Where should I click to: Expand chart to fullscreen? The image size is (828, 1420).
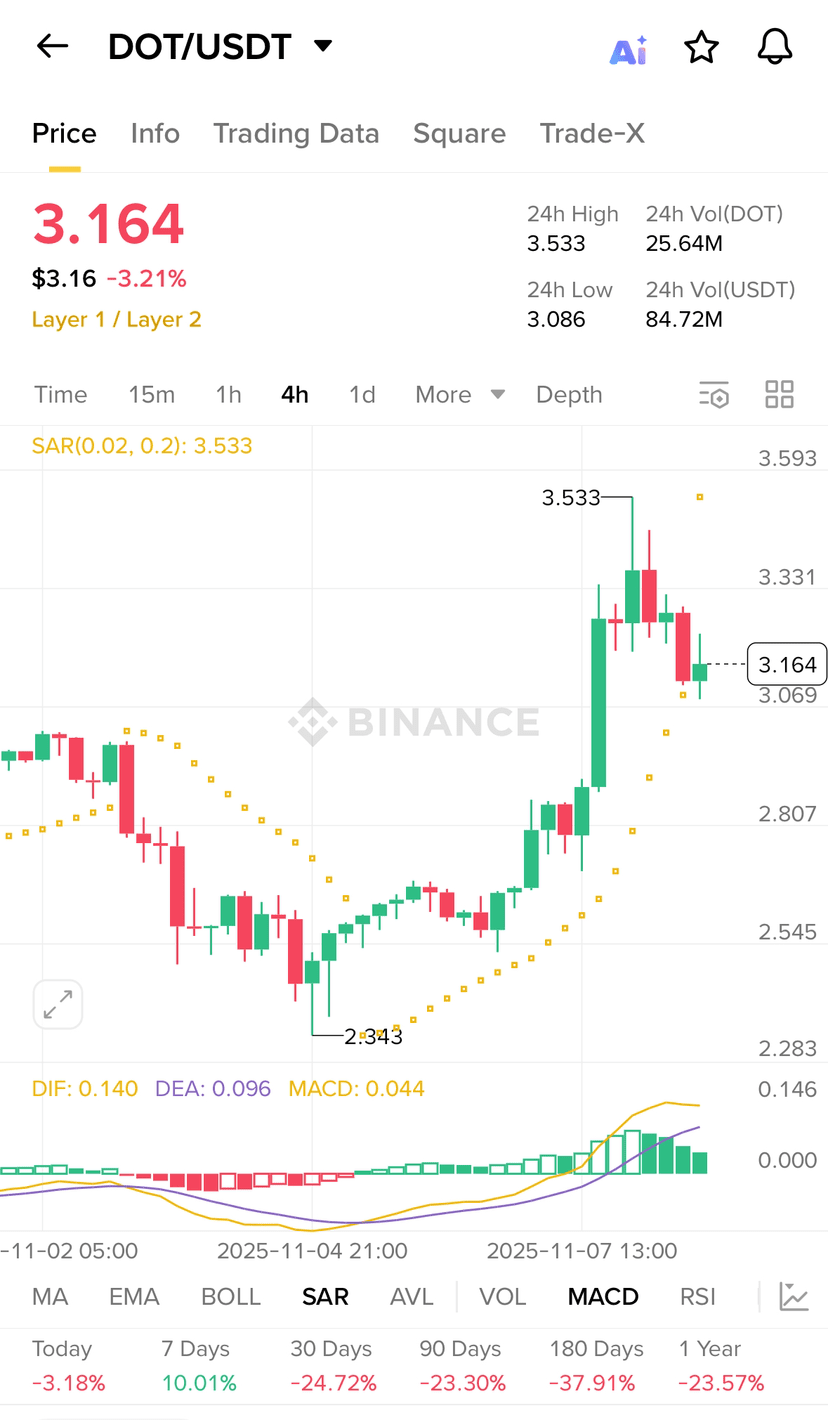[x=58, y=1004]
